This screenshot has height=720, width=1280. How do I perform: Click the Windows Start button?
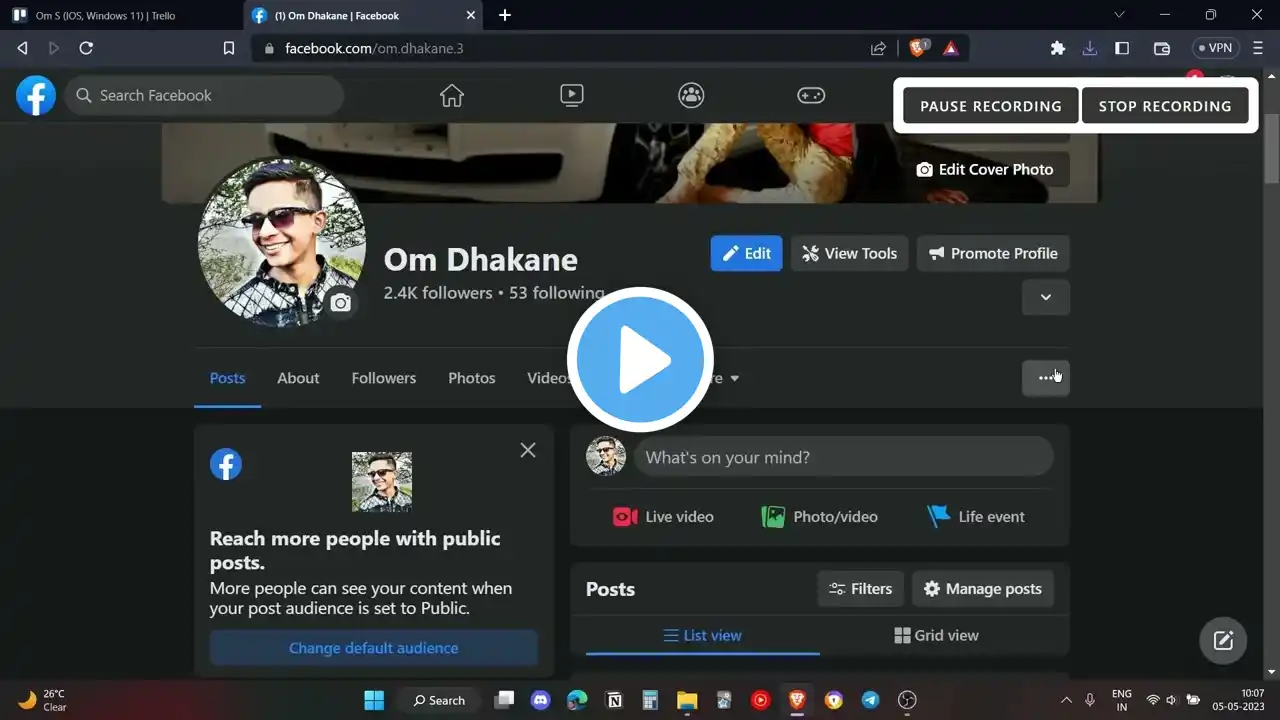click(x=374, y=700)
